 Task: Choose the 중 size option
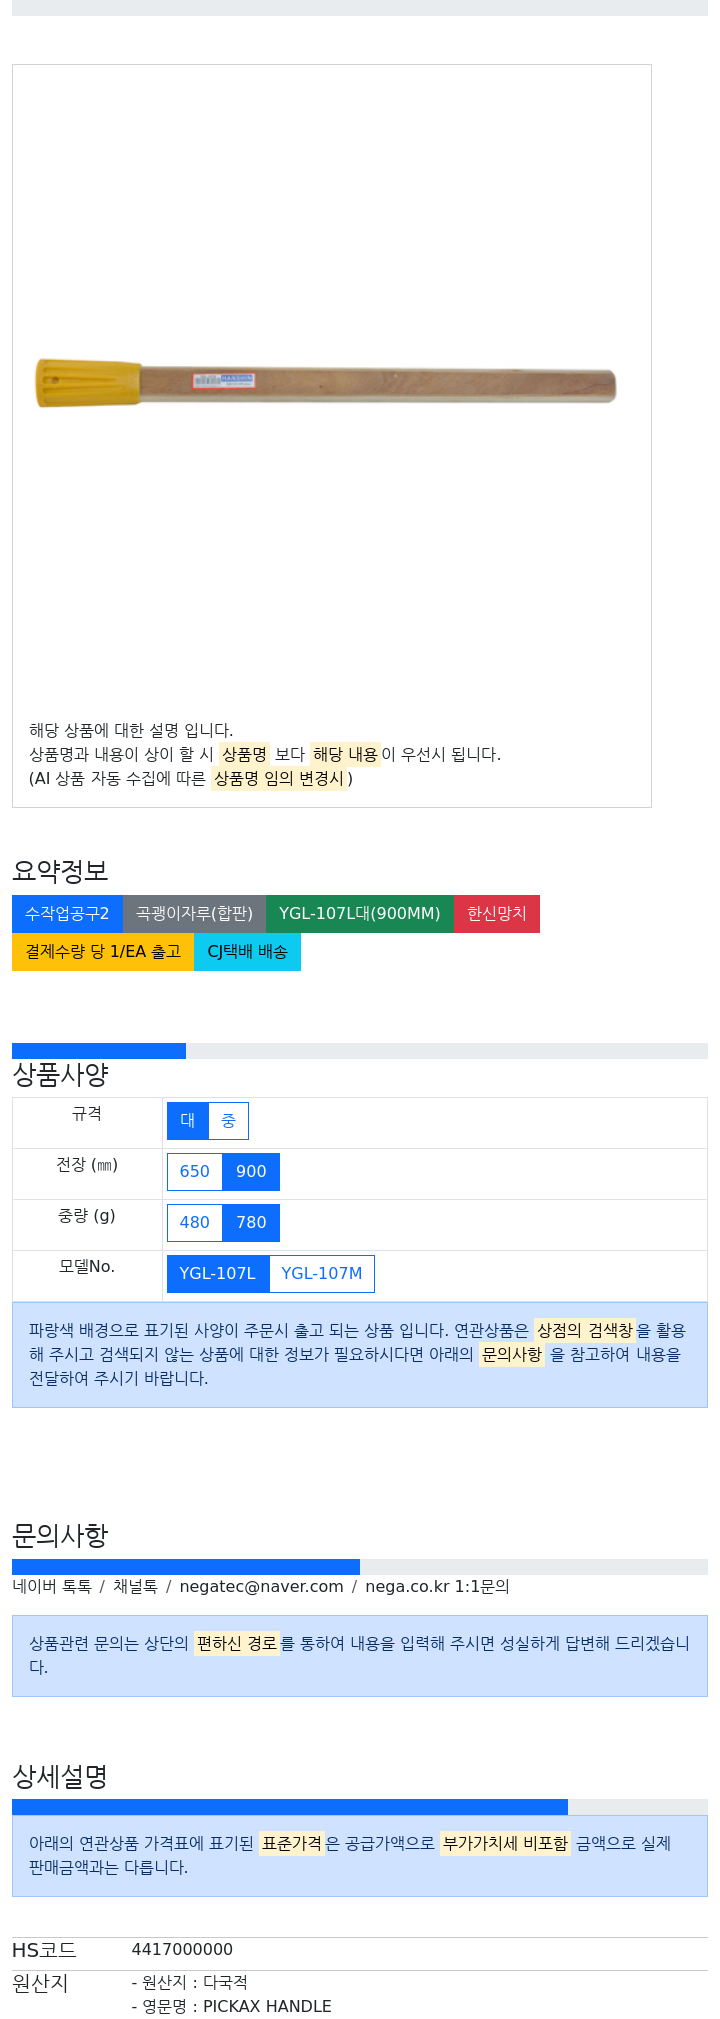[228, 1121]
